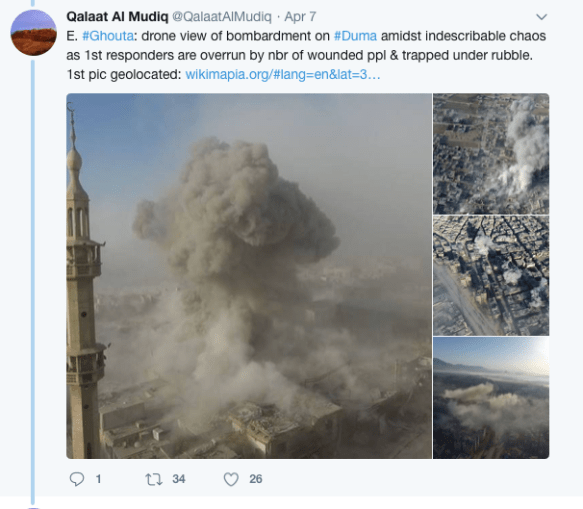Expand the tweet options chevron menu
The height and width of the screenshot is (509, 583).
coord(541,17)
